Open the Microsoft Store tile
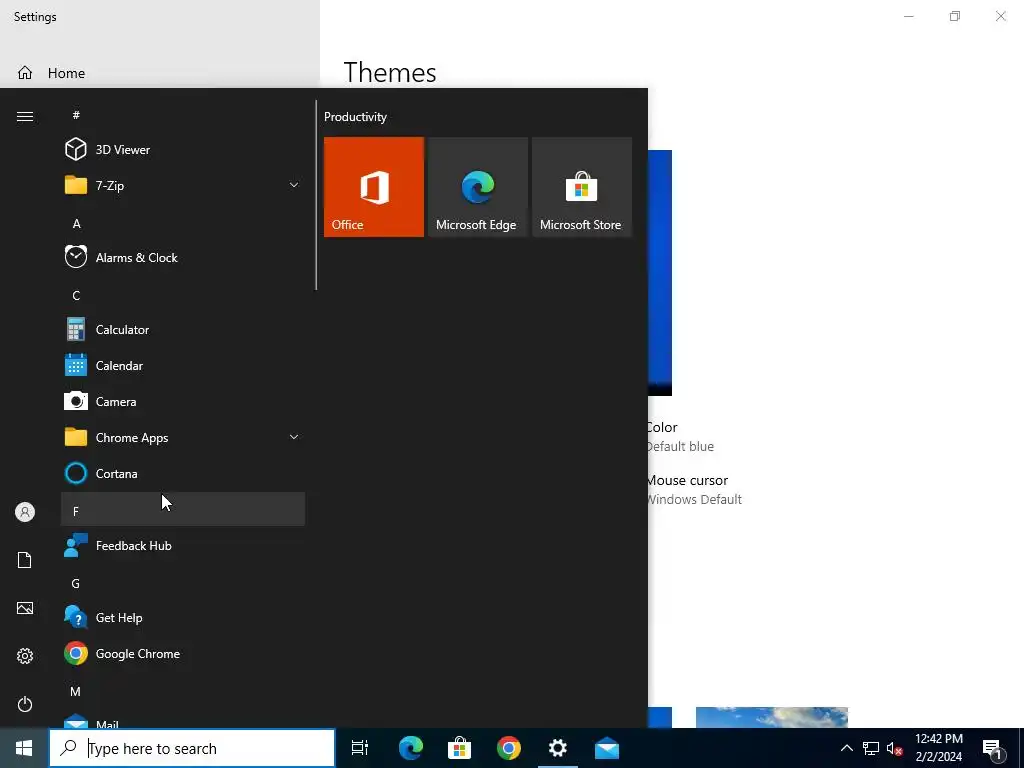 pos(582,187)
